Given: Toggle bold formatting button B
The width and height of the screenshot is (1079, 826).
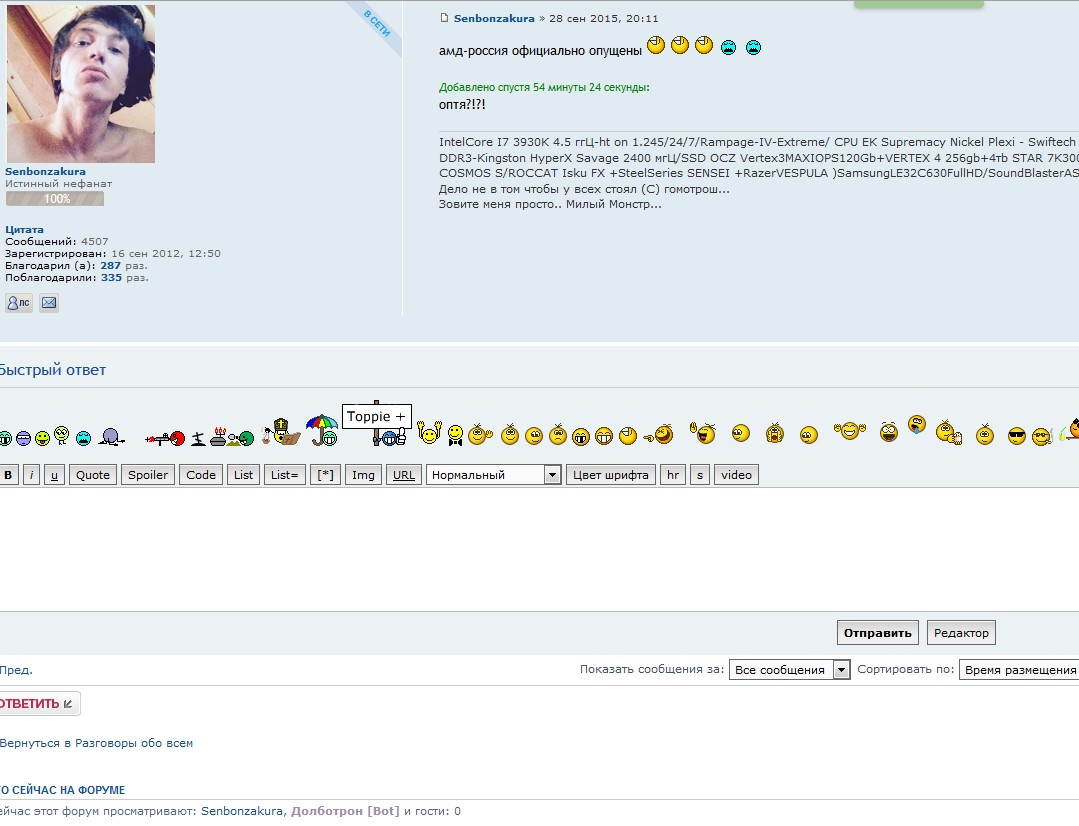Looking at the screenshot, I should [9, 475].
